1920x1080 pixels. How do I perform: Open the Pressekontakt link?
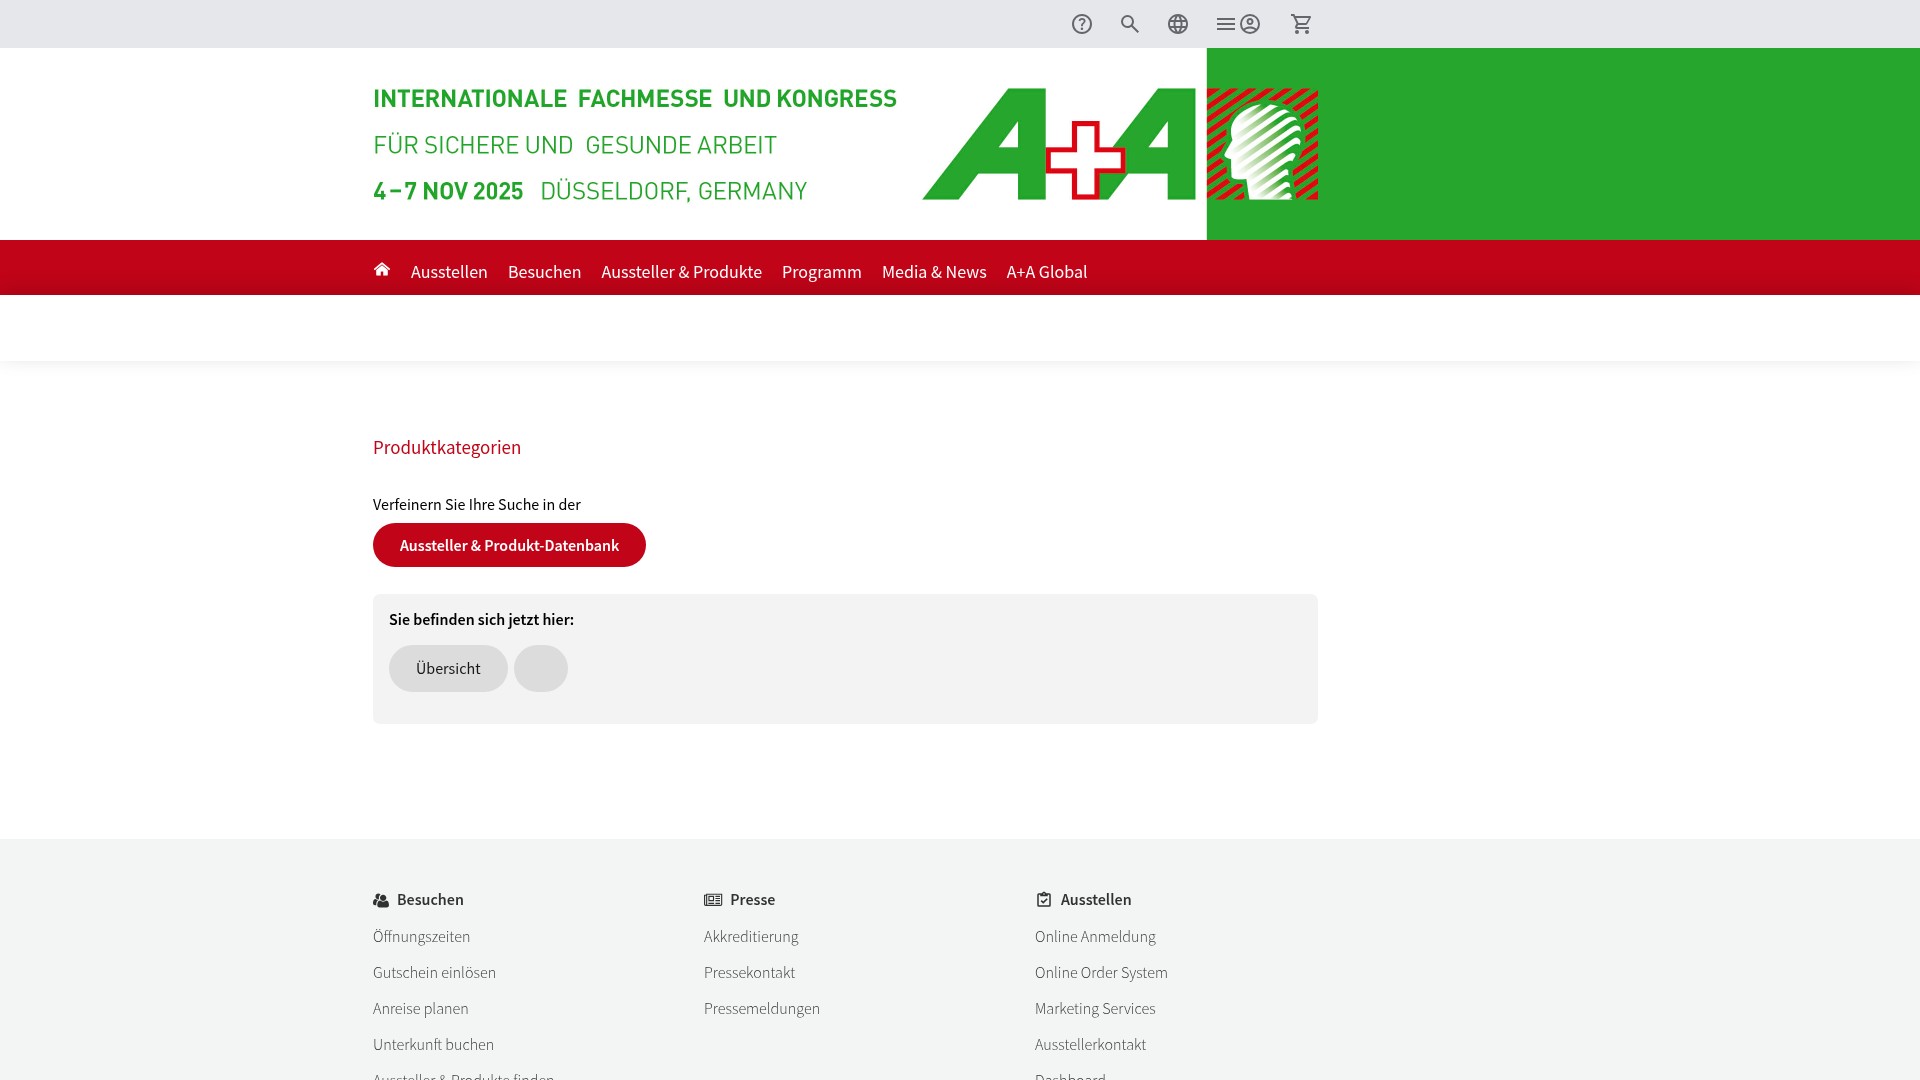click(x=749, y=972)
